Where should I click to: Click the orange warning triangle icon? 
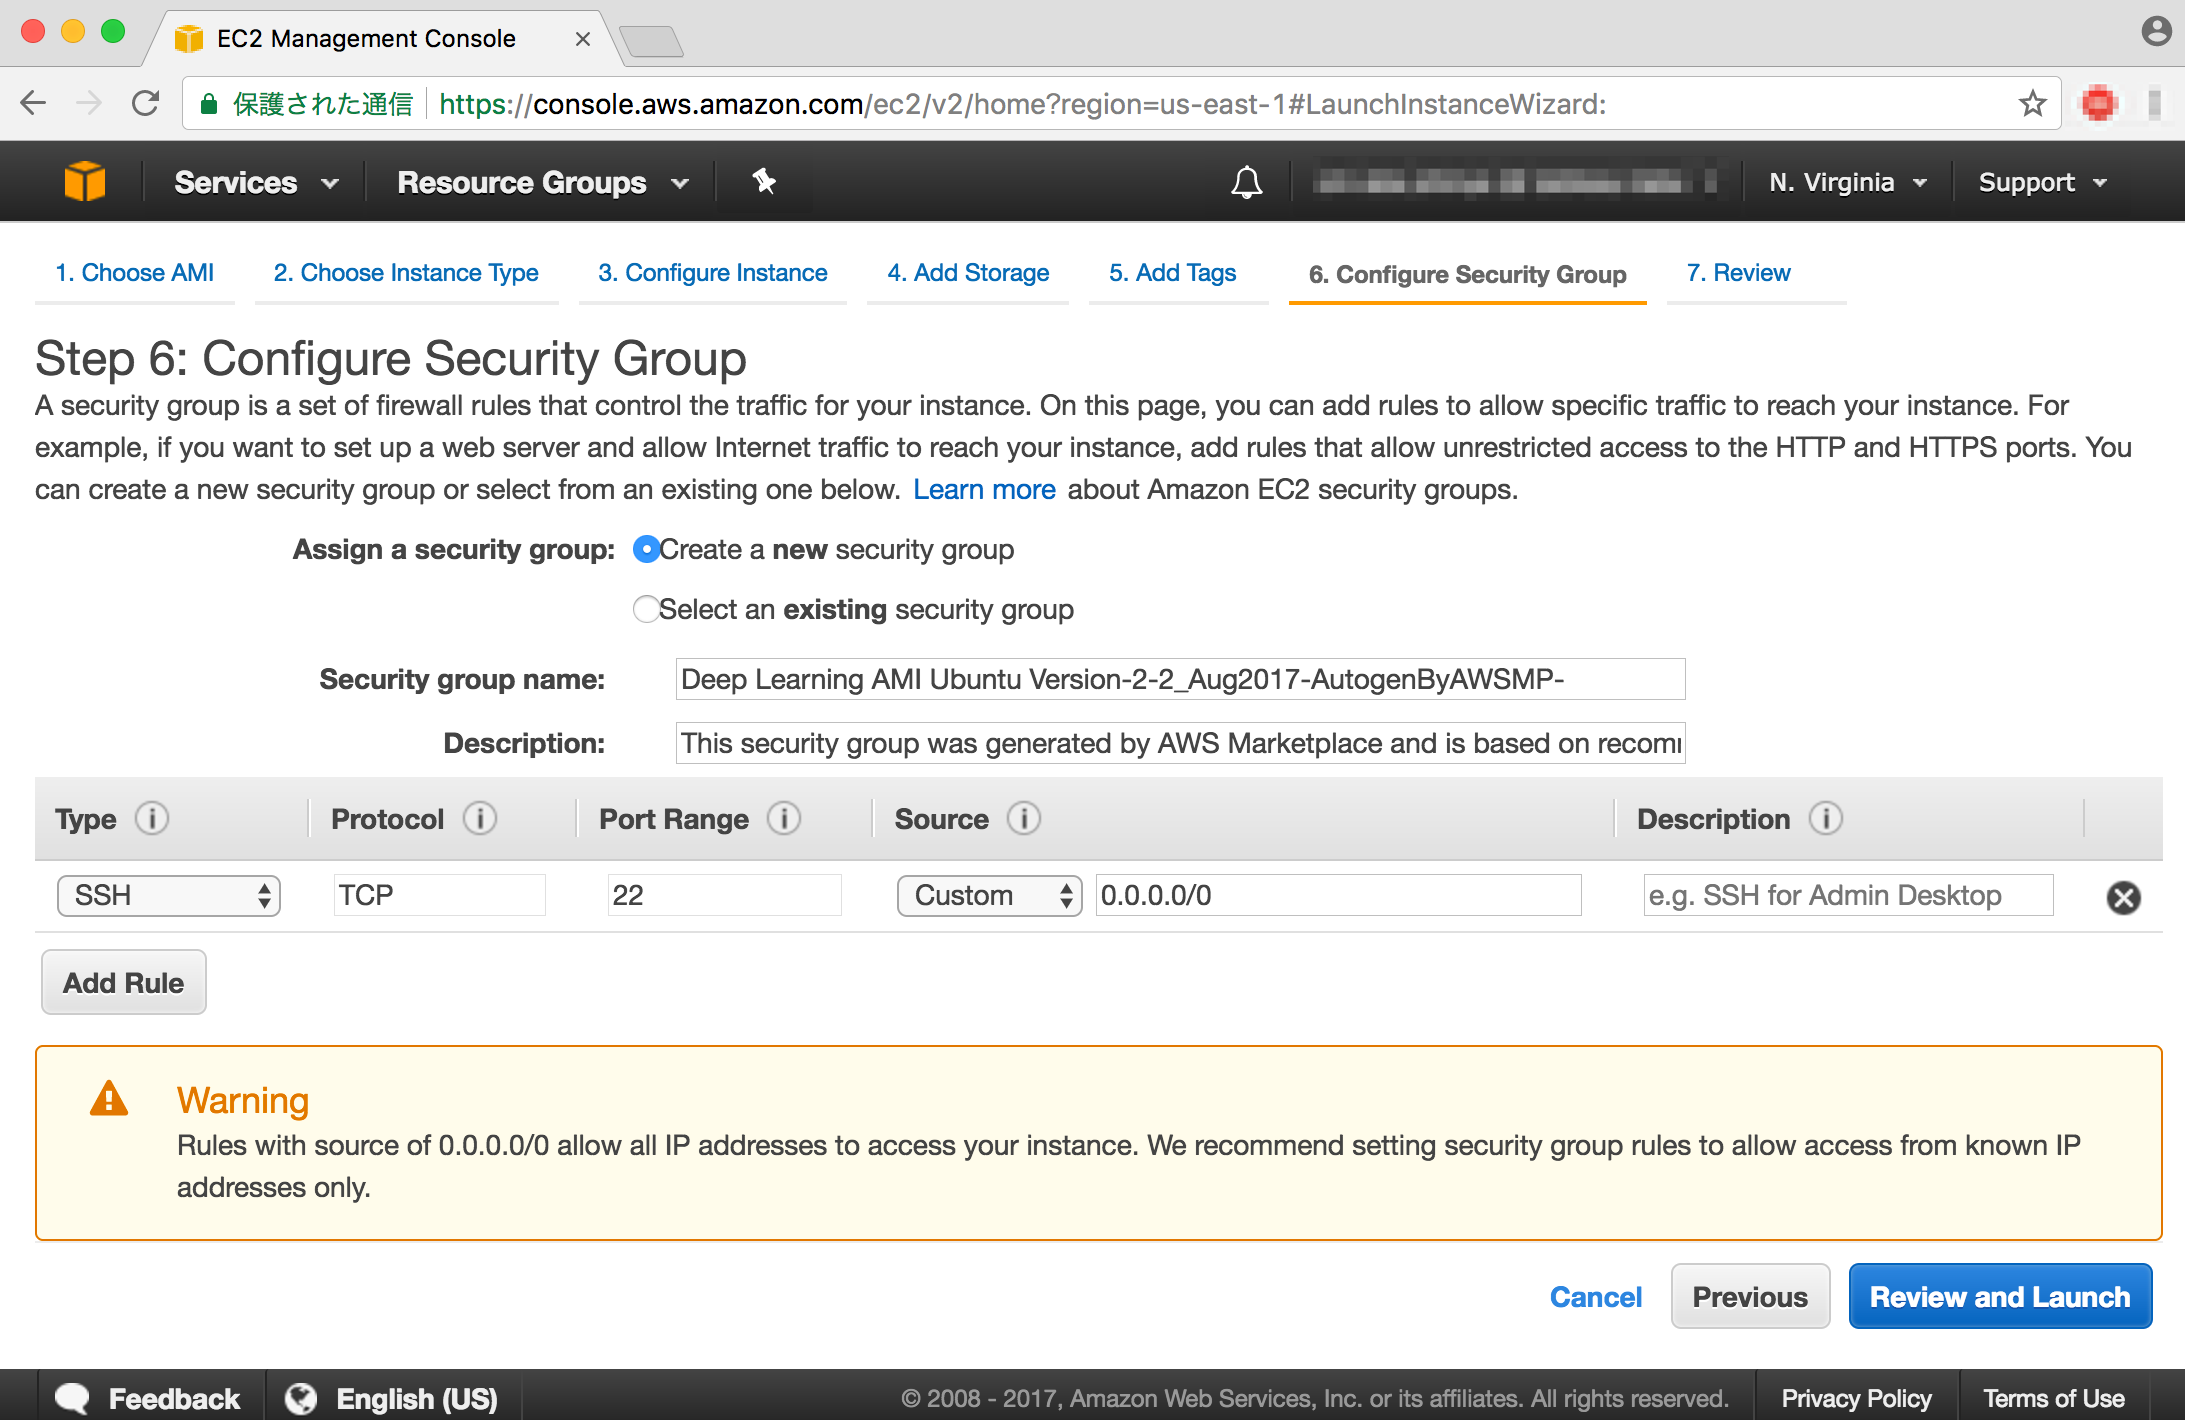109,1097
